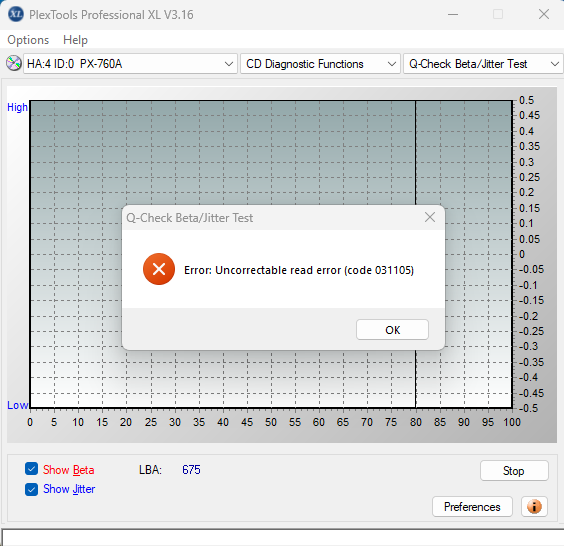Click the Low label on the graph
Image resolution: width=564 pixels, height=546 pixels.
tap(17, 405)
